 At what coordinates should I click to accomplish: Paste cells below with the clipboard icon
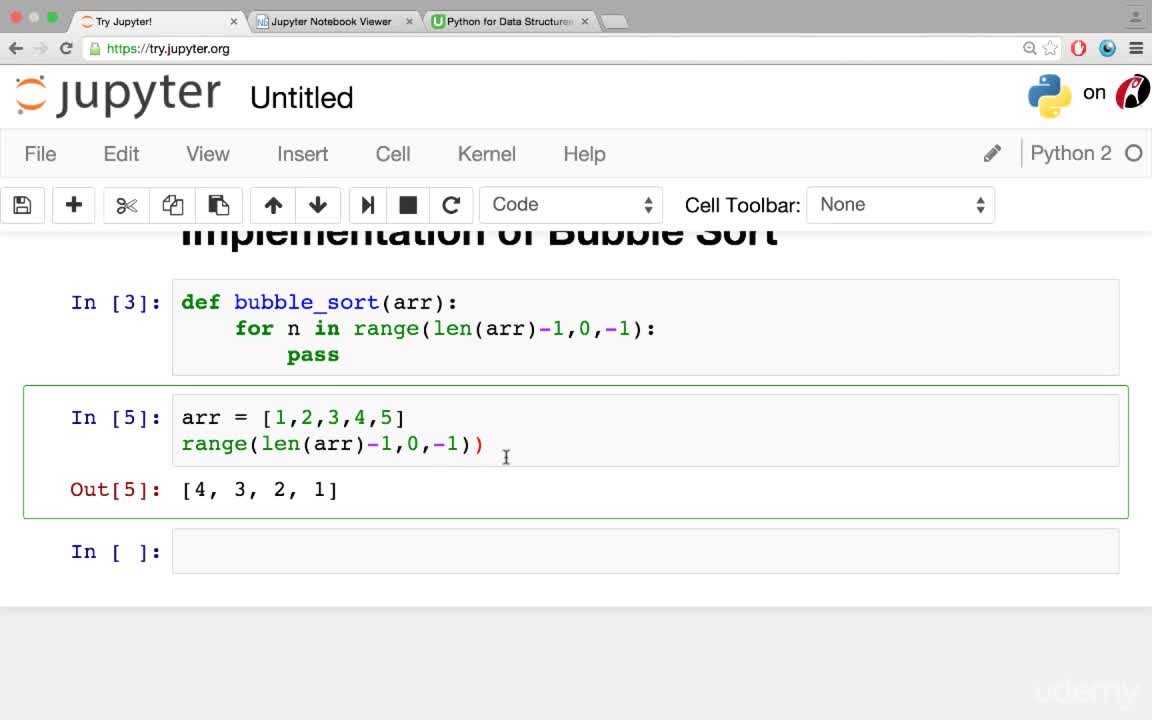coord(219,205)
